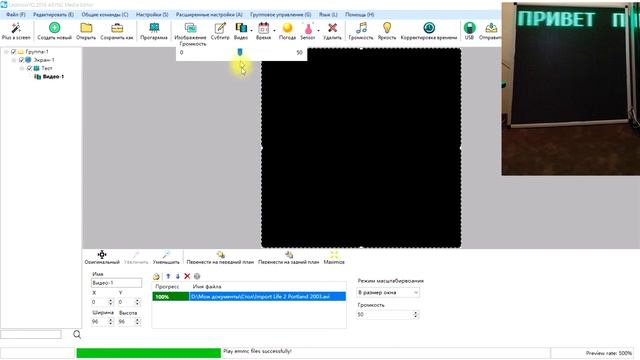This screenshot has height=360, width=640.
Task: Click the Sensor flask icon
Action: [308, 28]
